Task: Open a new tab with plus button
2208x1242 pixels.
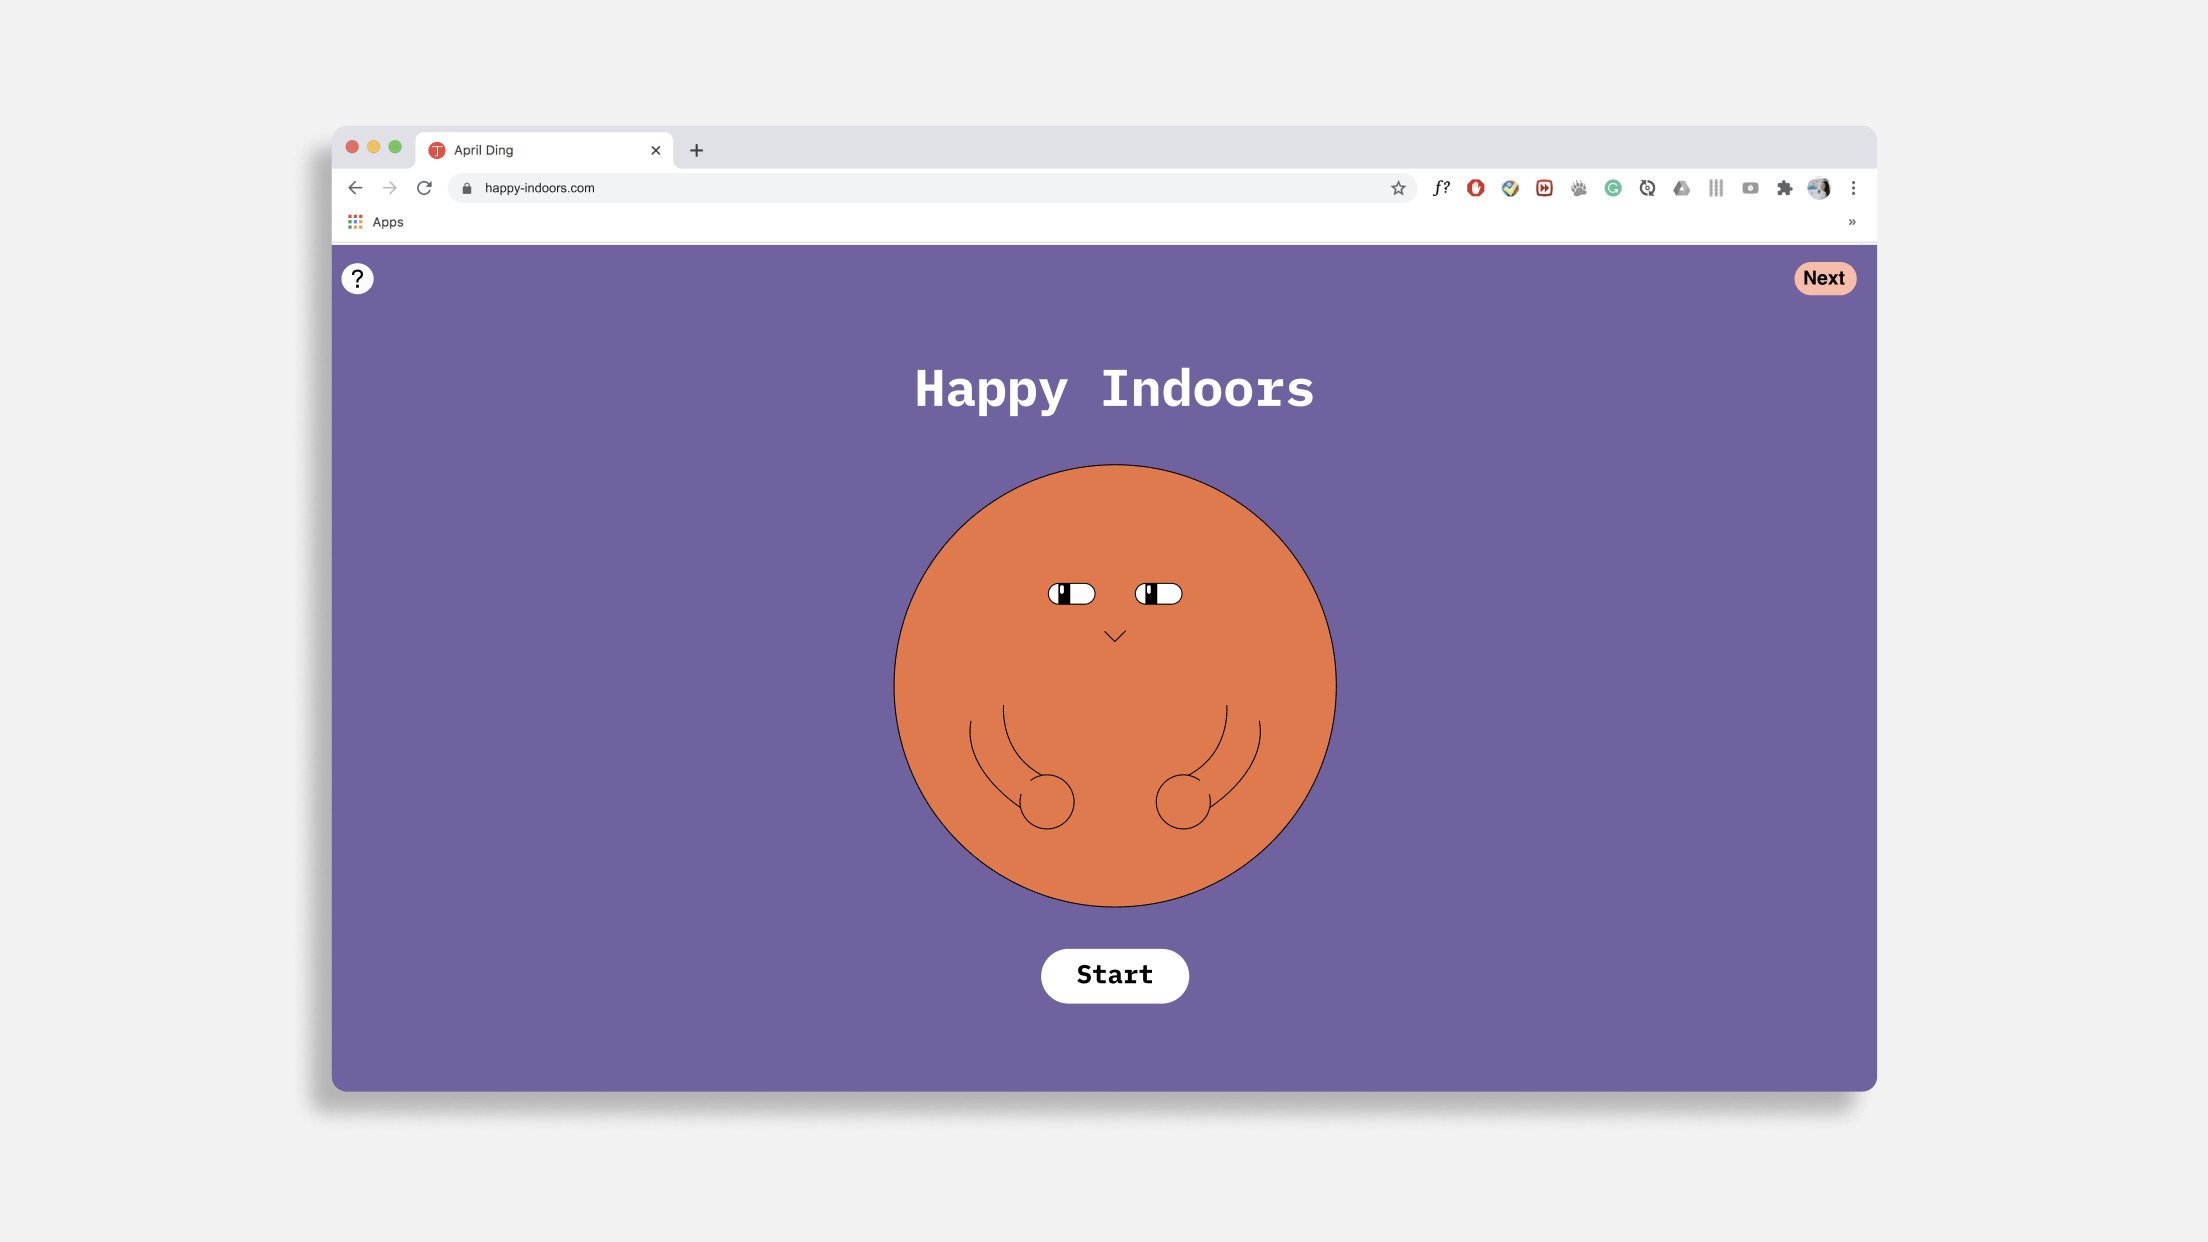Action: click(697, 150)
